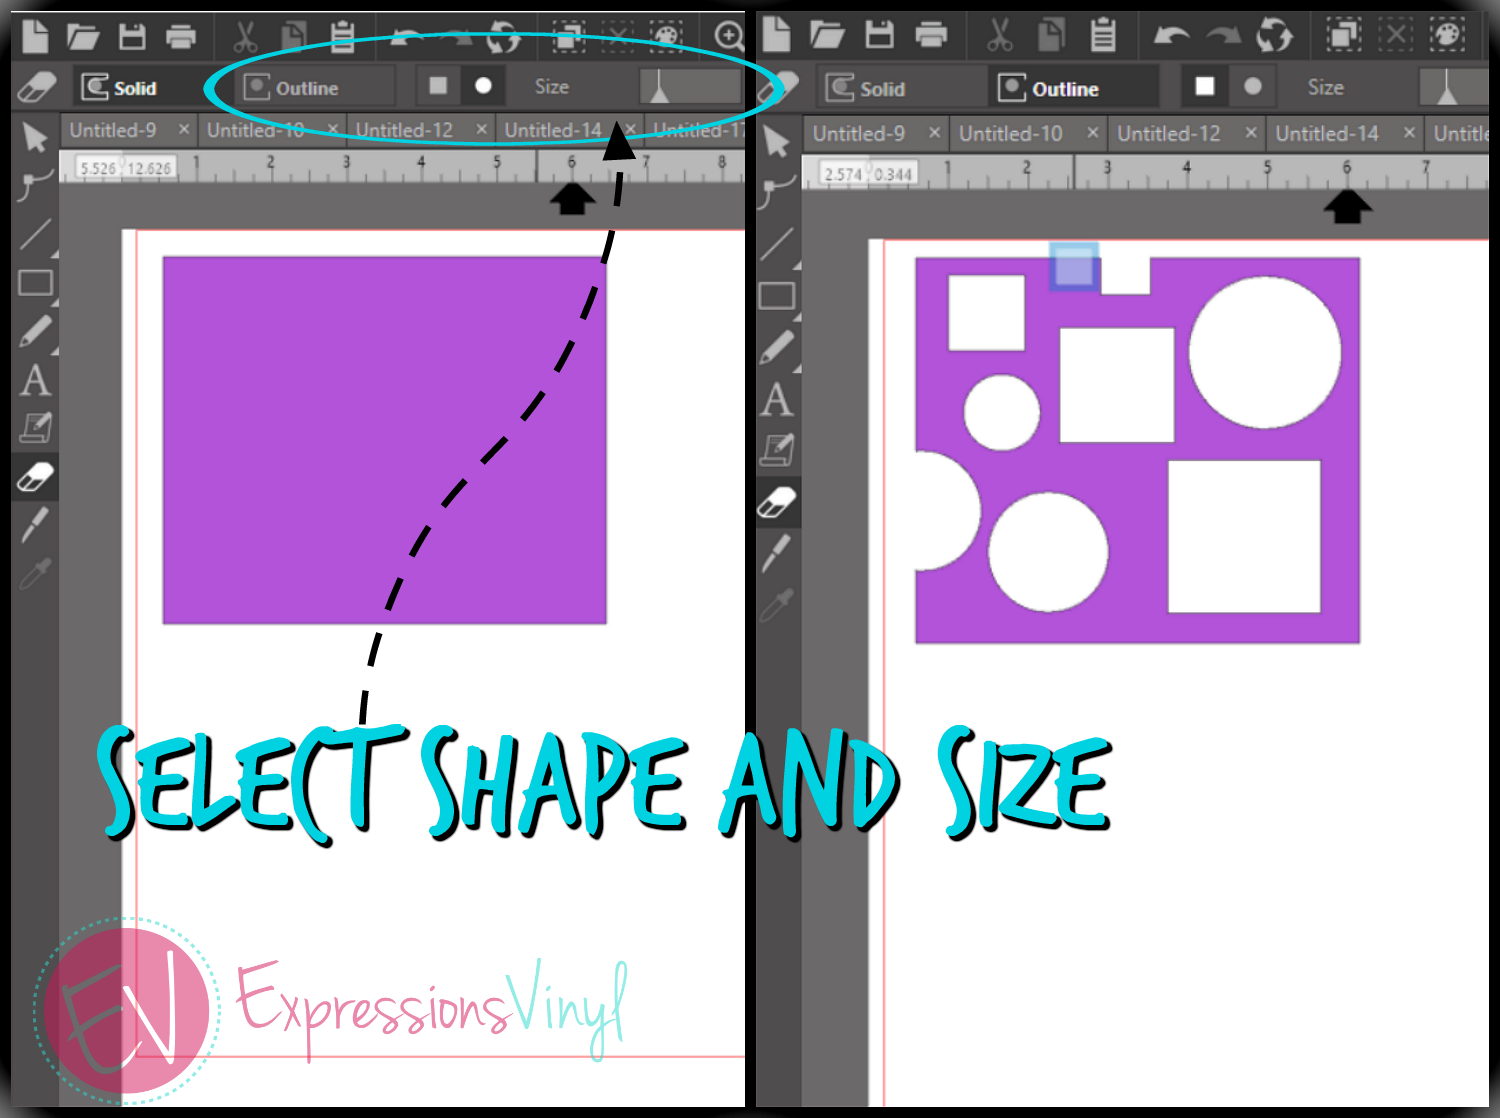The height and width of the screenshot is (1118, 1500).
Task: Save document icon in left panel toolbar
Action: pos(132,37)
